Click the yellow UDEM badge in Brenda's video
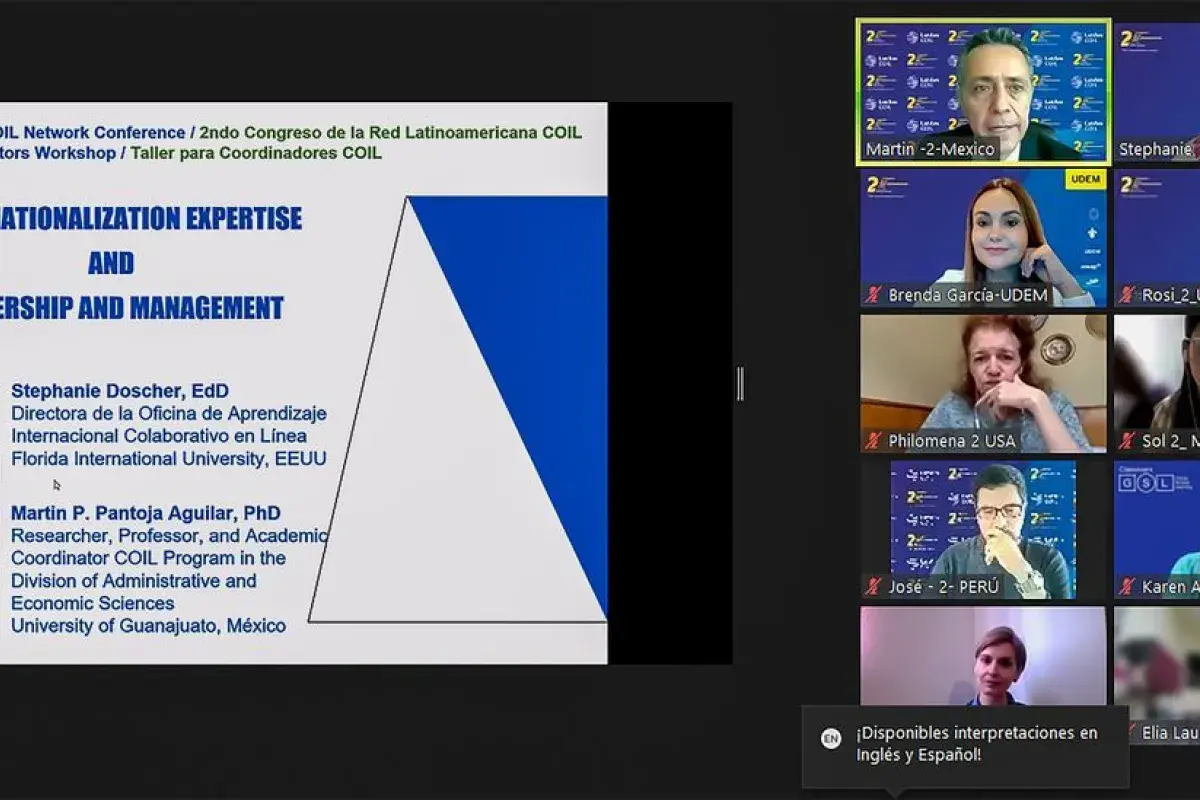This screenshot has width=1200, height=800. pyautogui.click(x=1084, y=180)
